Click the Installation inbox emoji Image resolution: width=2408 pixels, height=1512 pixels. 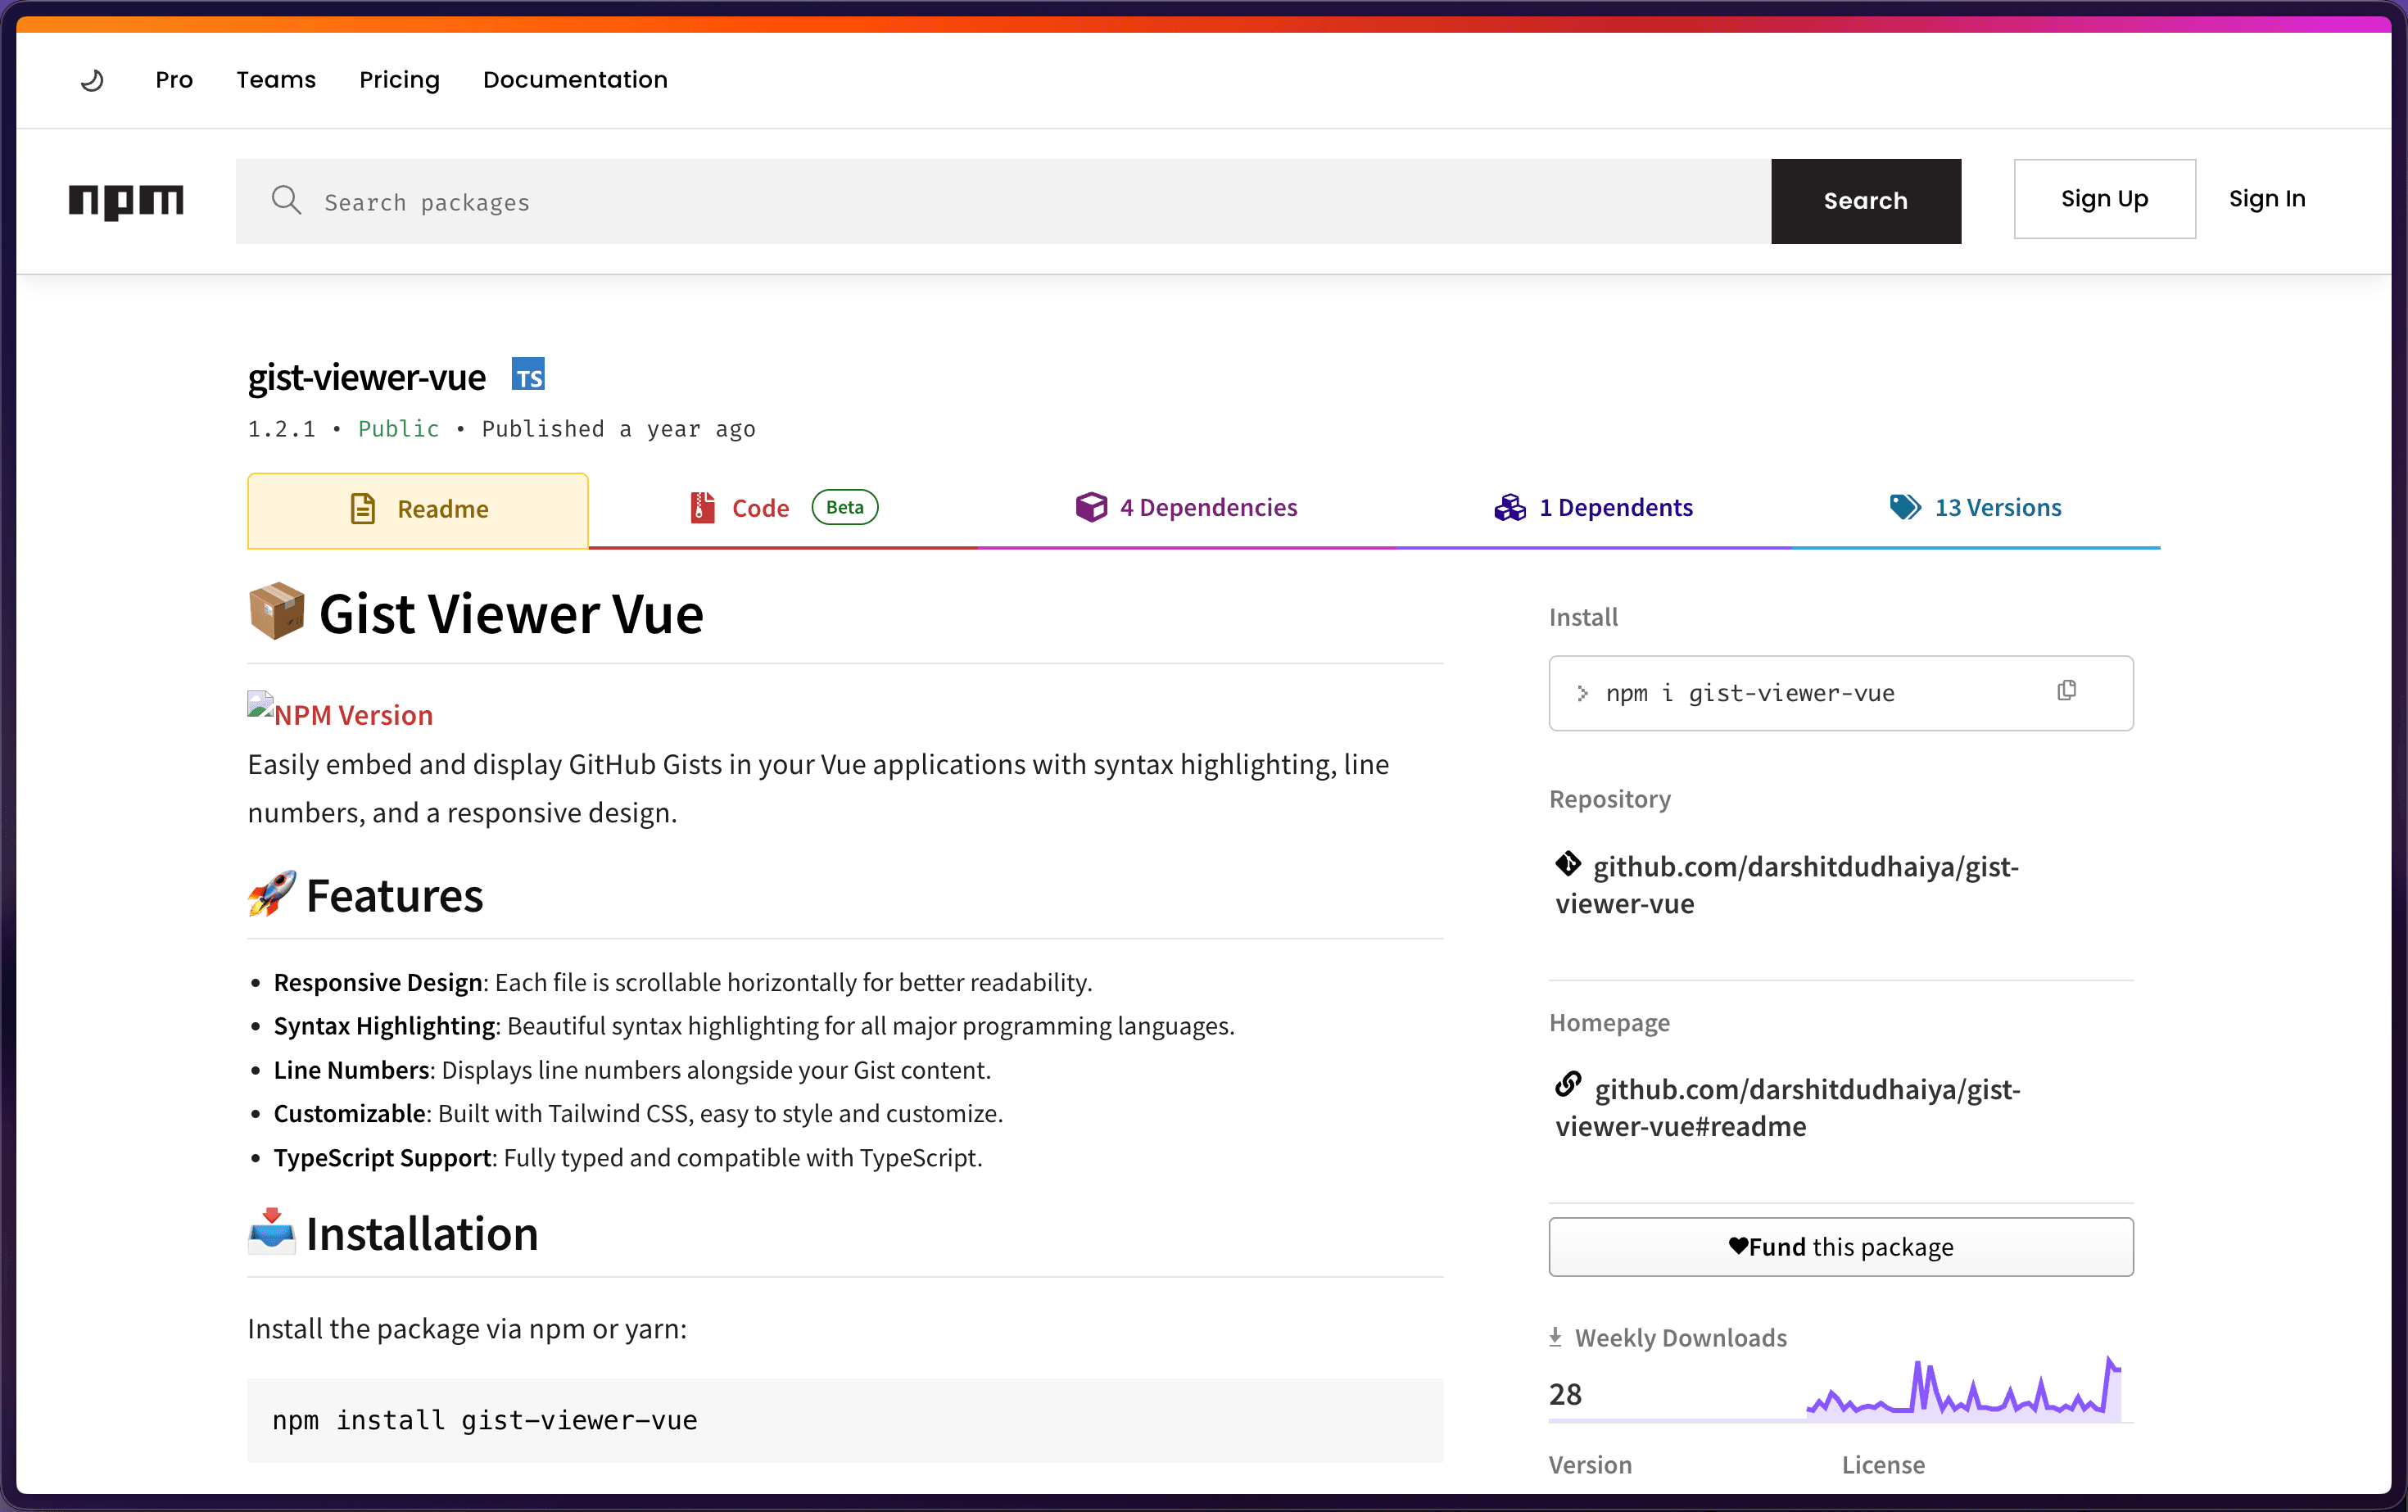pos(272,1231)
